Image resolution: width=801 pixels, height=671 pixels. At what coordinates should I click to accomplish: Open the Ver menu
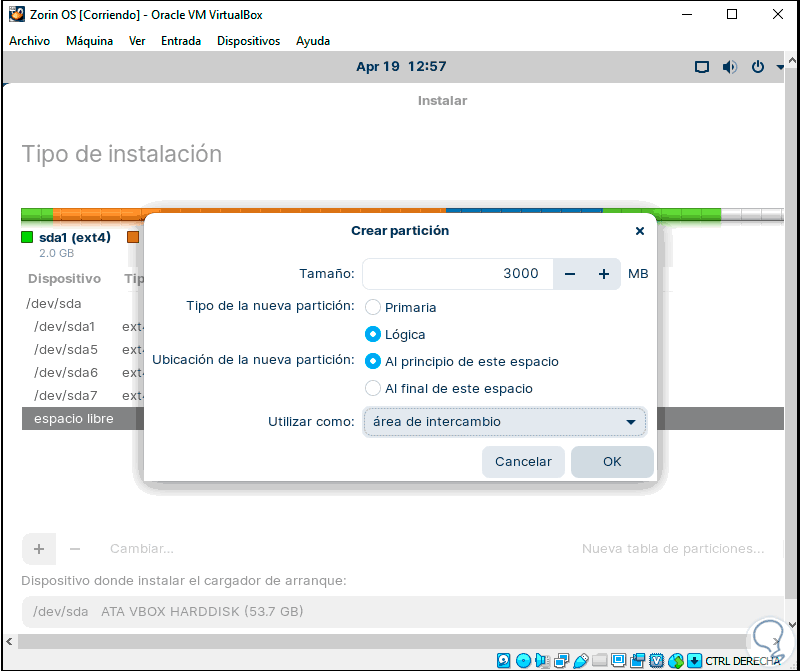pos(137,41)
